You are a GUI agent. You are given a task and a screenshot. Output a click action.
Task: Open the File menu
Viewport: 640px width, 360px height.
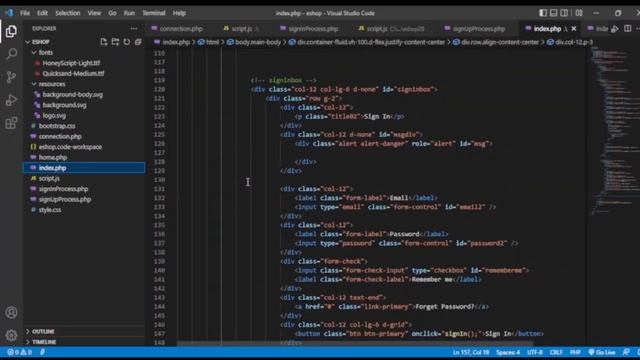[x=25, y=13]
